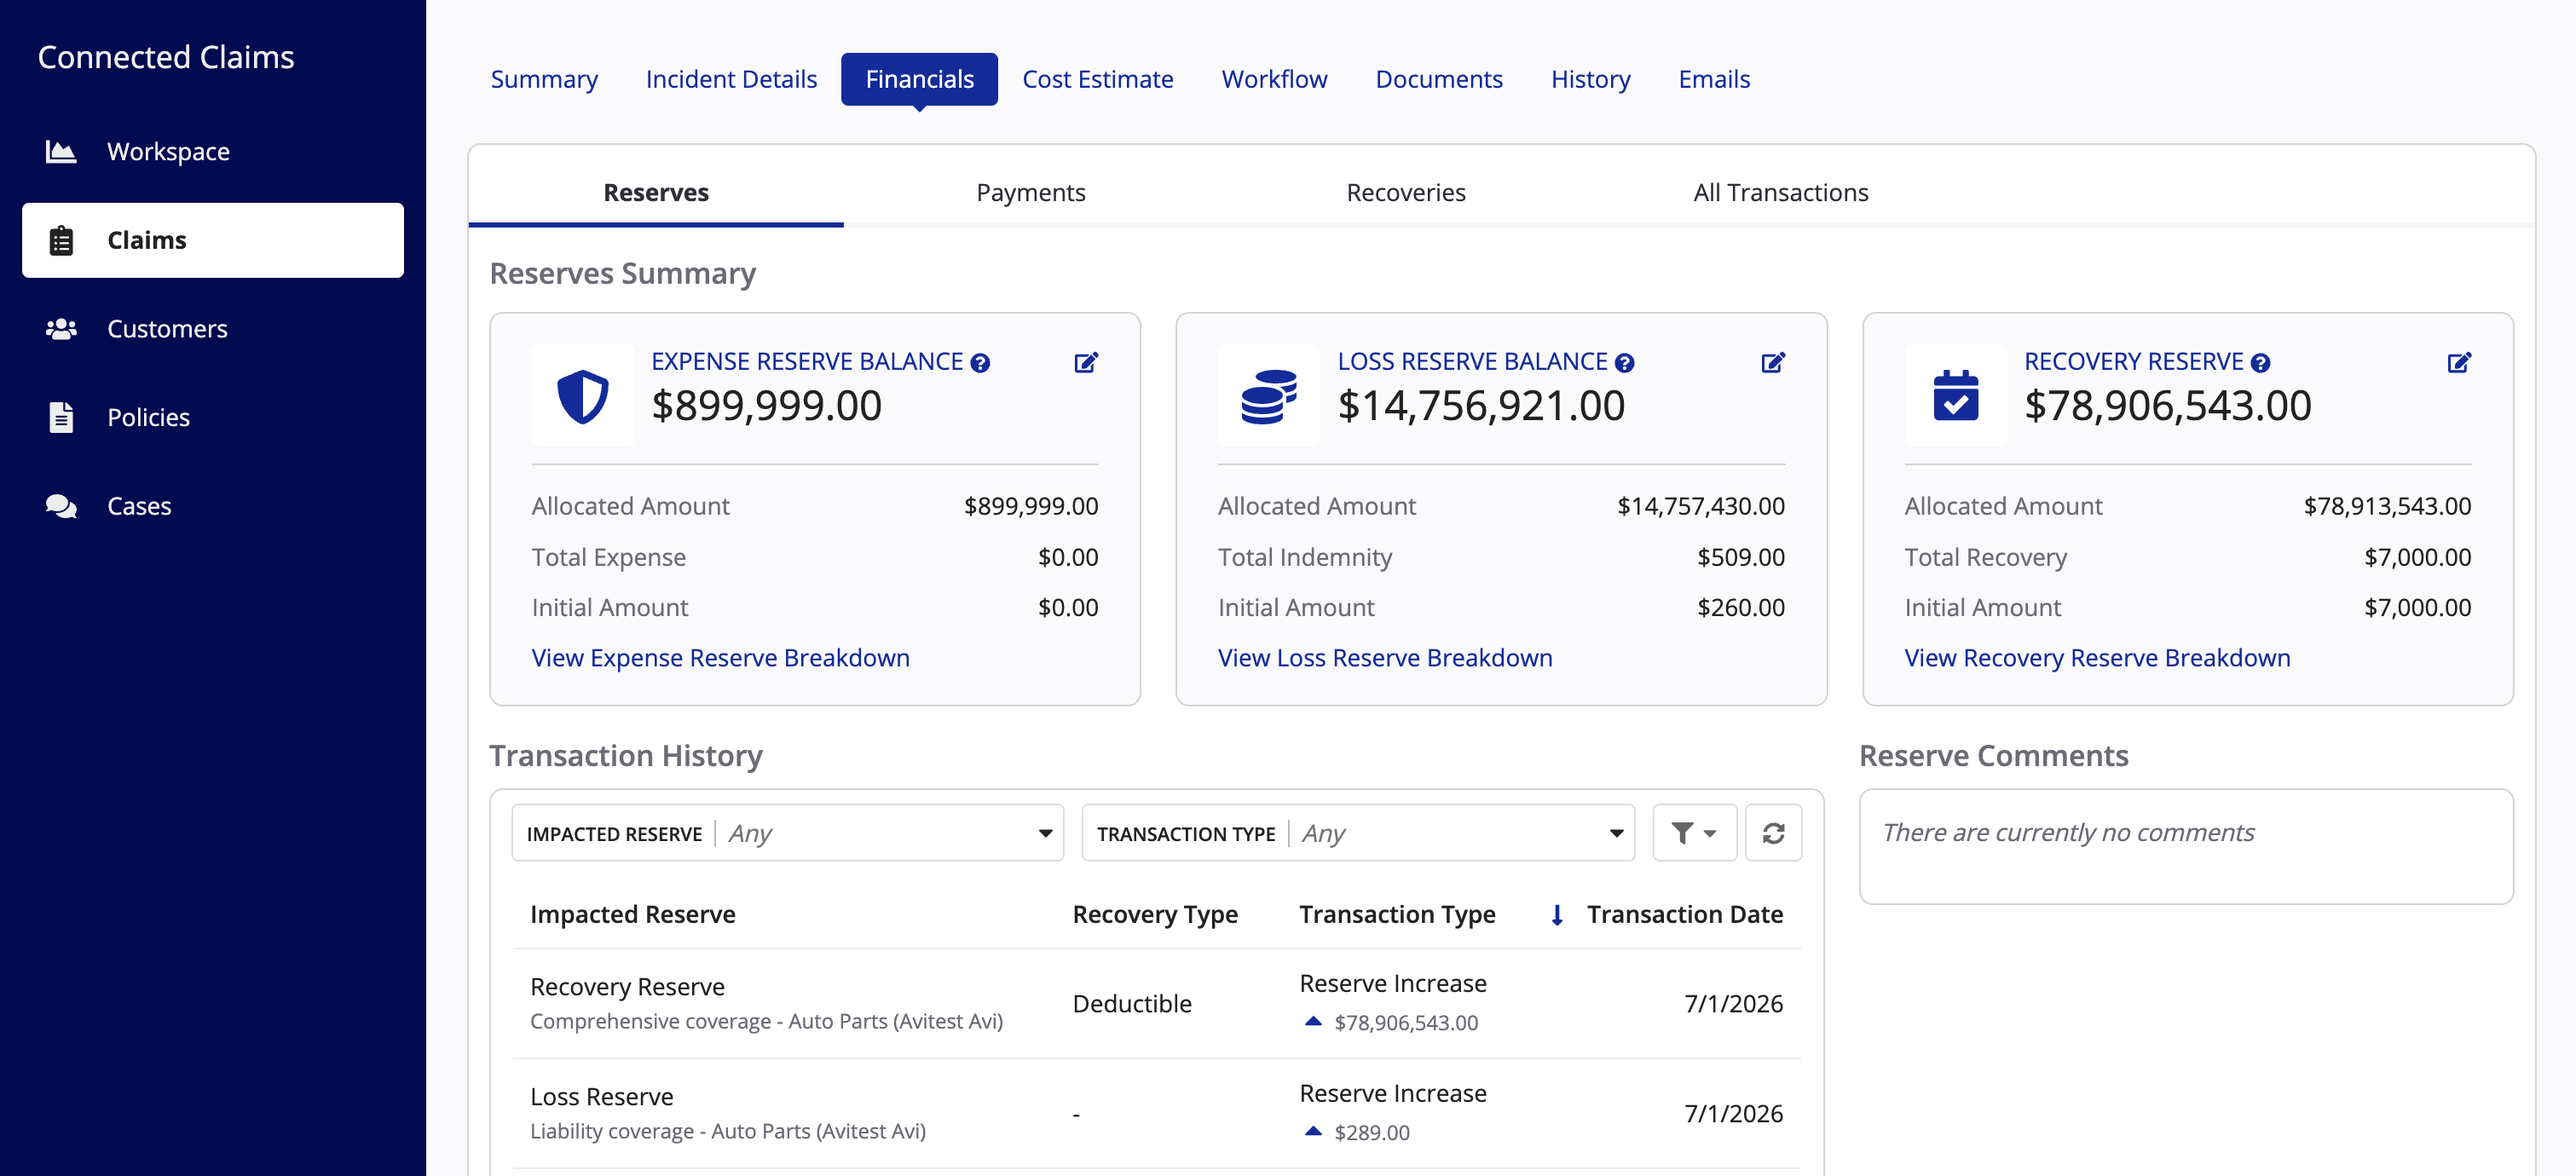Screen dimensions: 2576x1176
Task: Click the Initial Amount $260.00 value
Action: (1740, 607)
